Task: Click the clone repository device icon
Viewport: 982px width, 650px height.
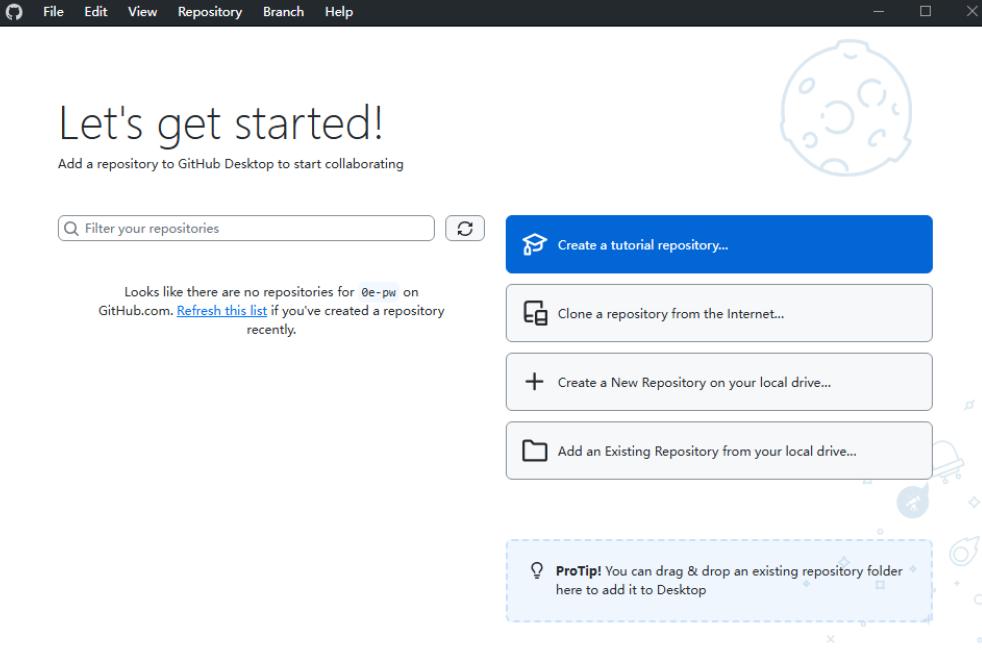Action: (x=536, y=314)
